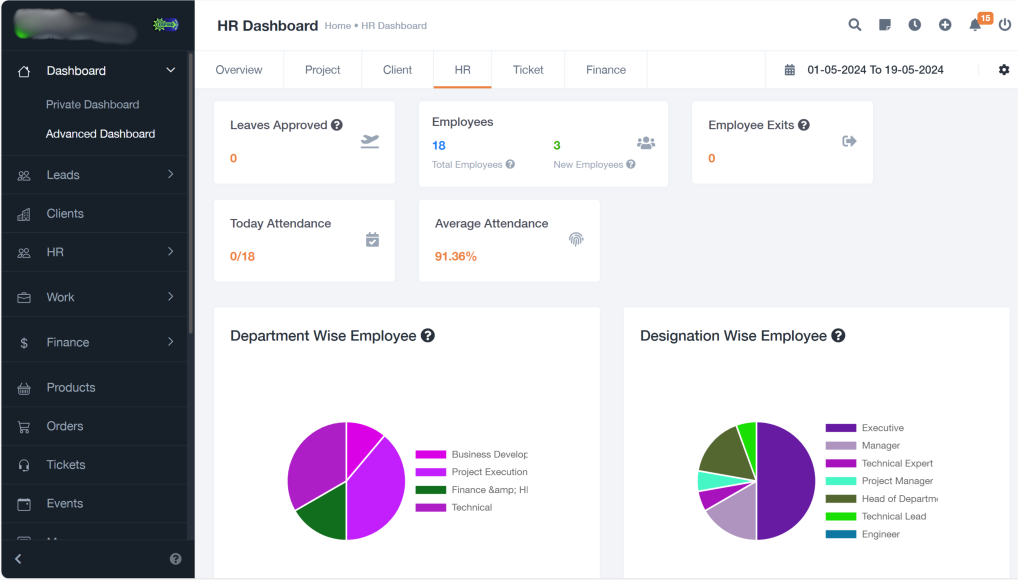
Task: Open dashboard settings gear icon
Action: pyautogui.click(x=1004, y=70)
